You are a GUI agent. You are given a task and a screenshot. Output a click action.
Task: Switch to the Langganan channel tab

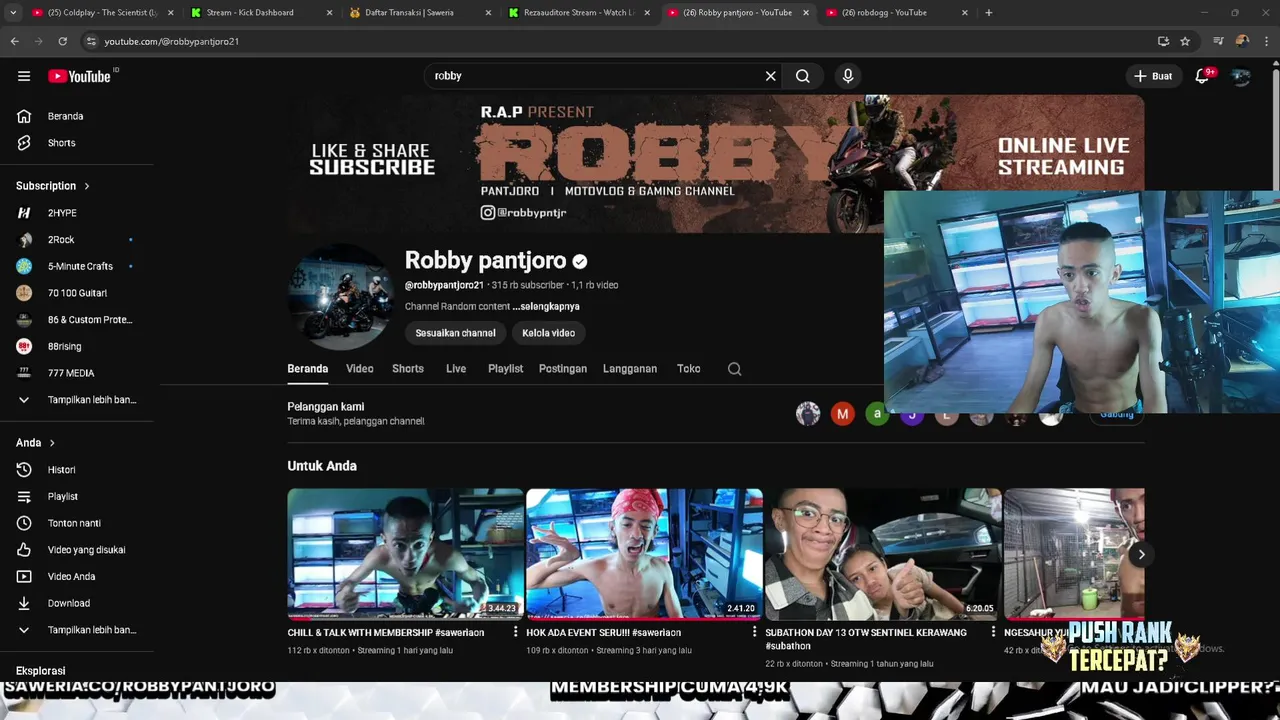(630, 369)
